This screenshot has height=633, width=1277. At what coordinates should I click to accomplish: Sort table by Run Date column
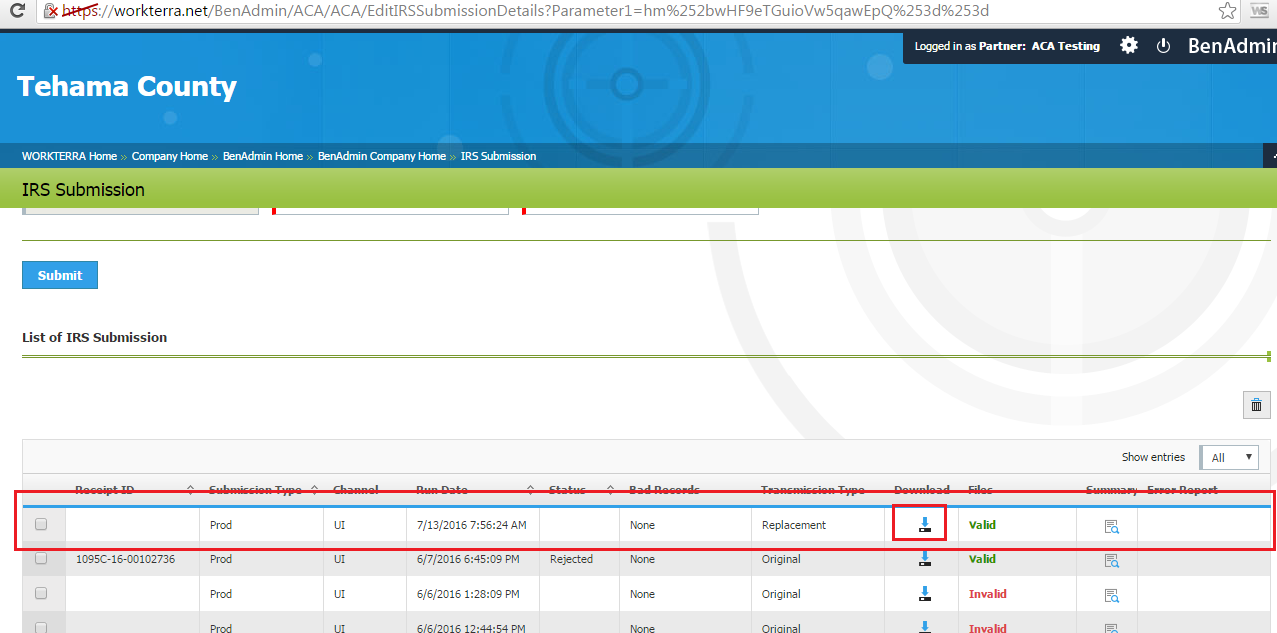(442, 490)
